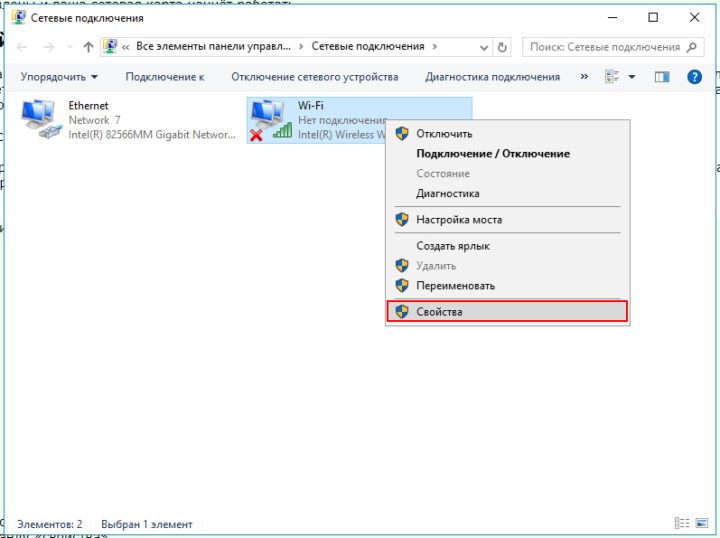Screen dimensions: 720x538
Task: Refresh the Network Connections view
Action: pos(502,47)
